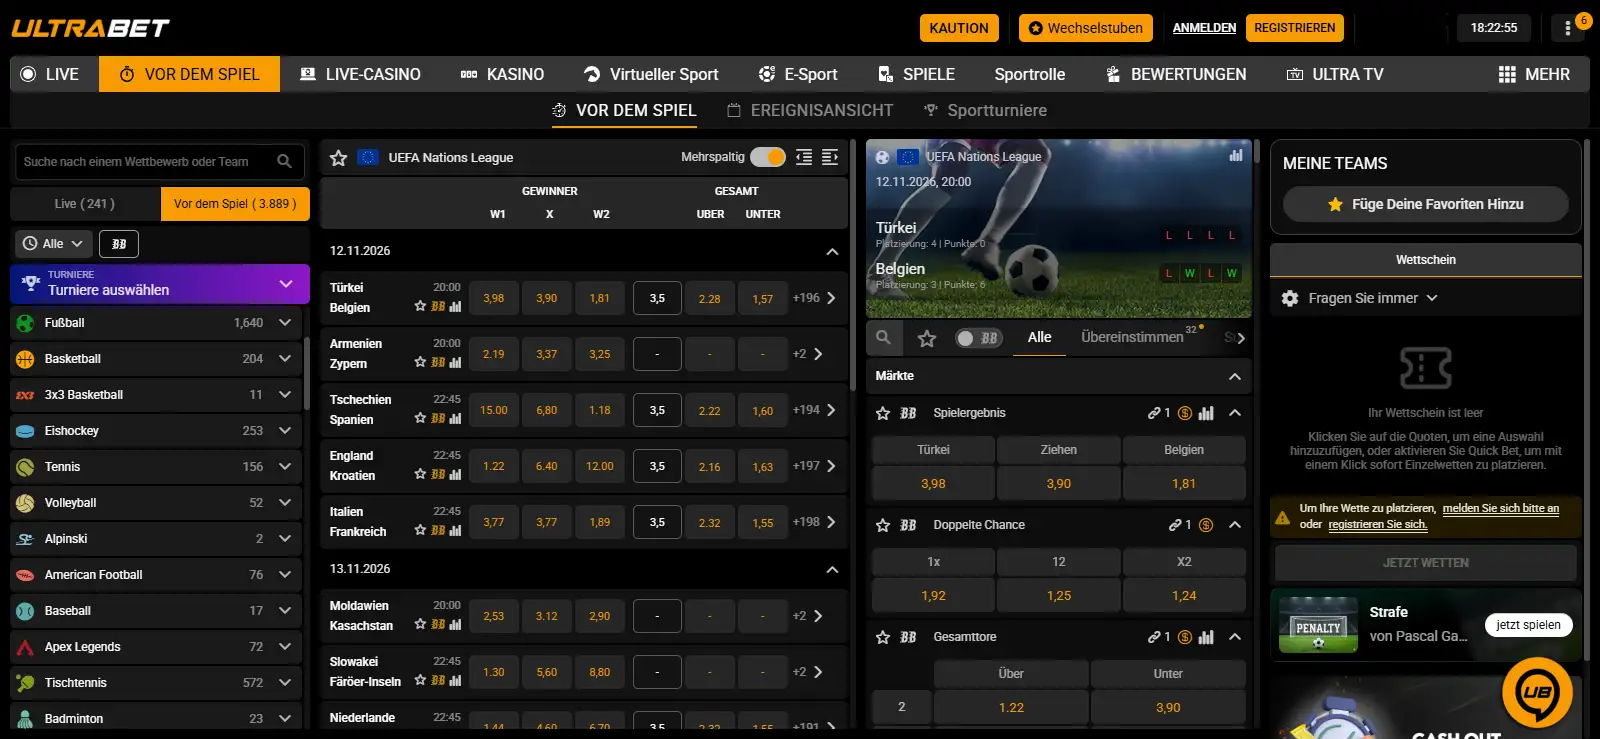The width and height of the screenshot is (1600, 739).
Task: Select Vor dem Spiel (3.889) filter
Action: 235,204
